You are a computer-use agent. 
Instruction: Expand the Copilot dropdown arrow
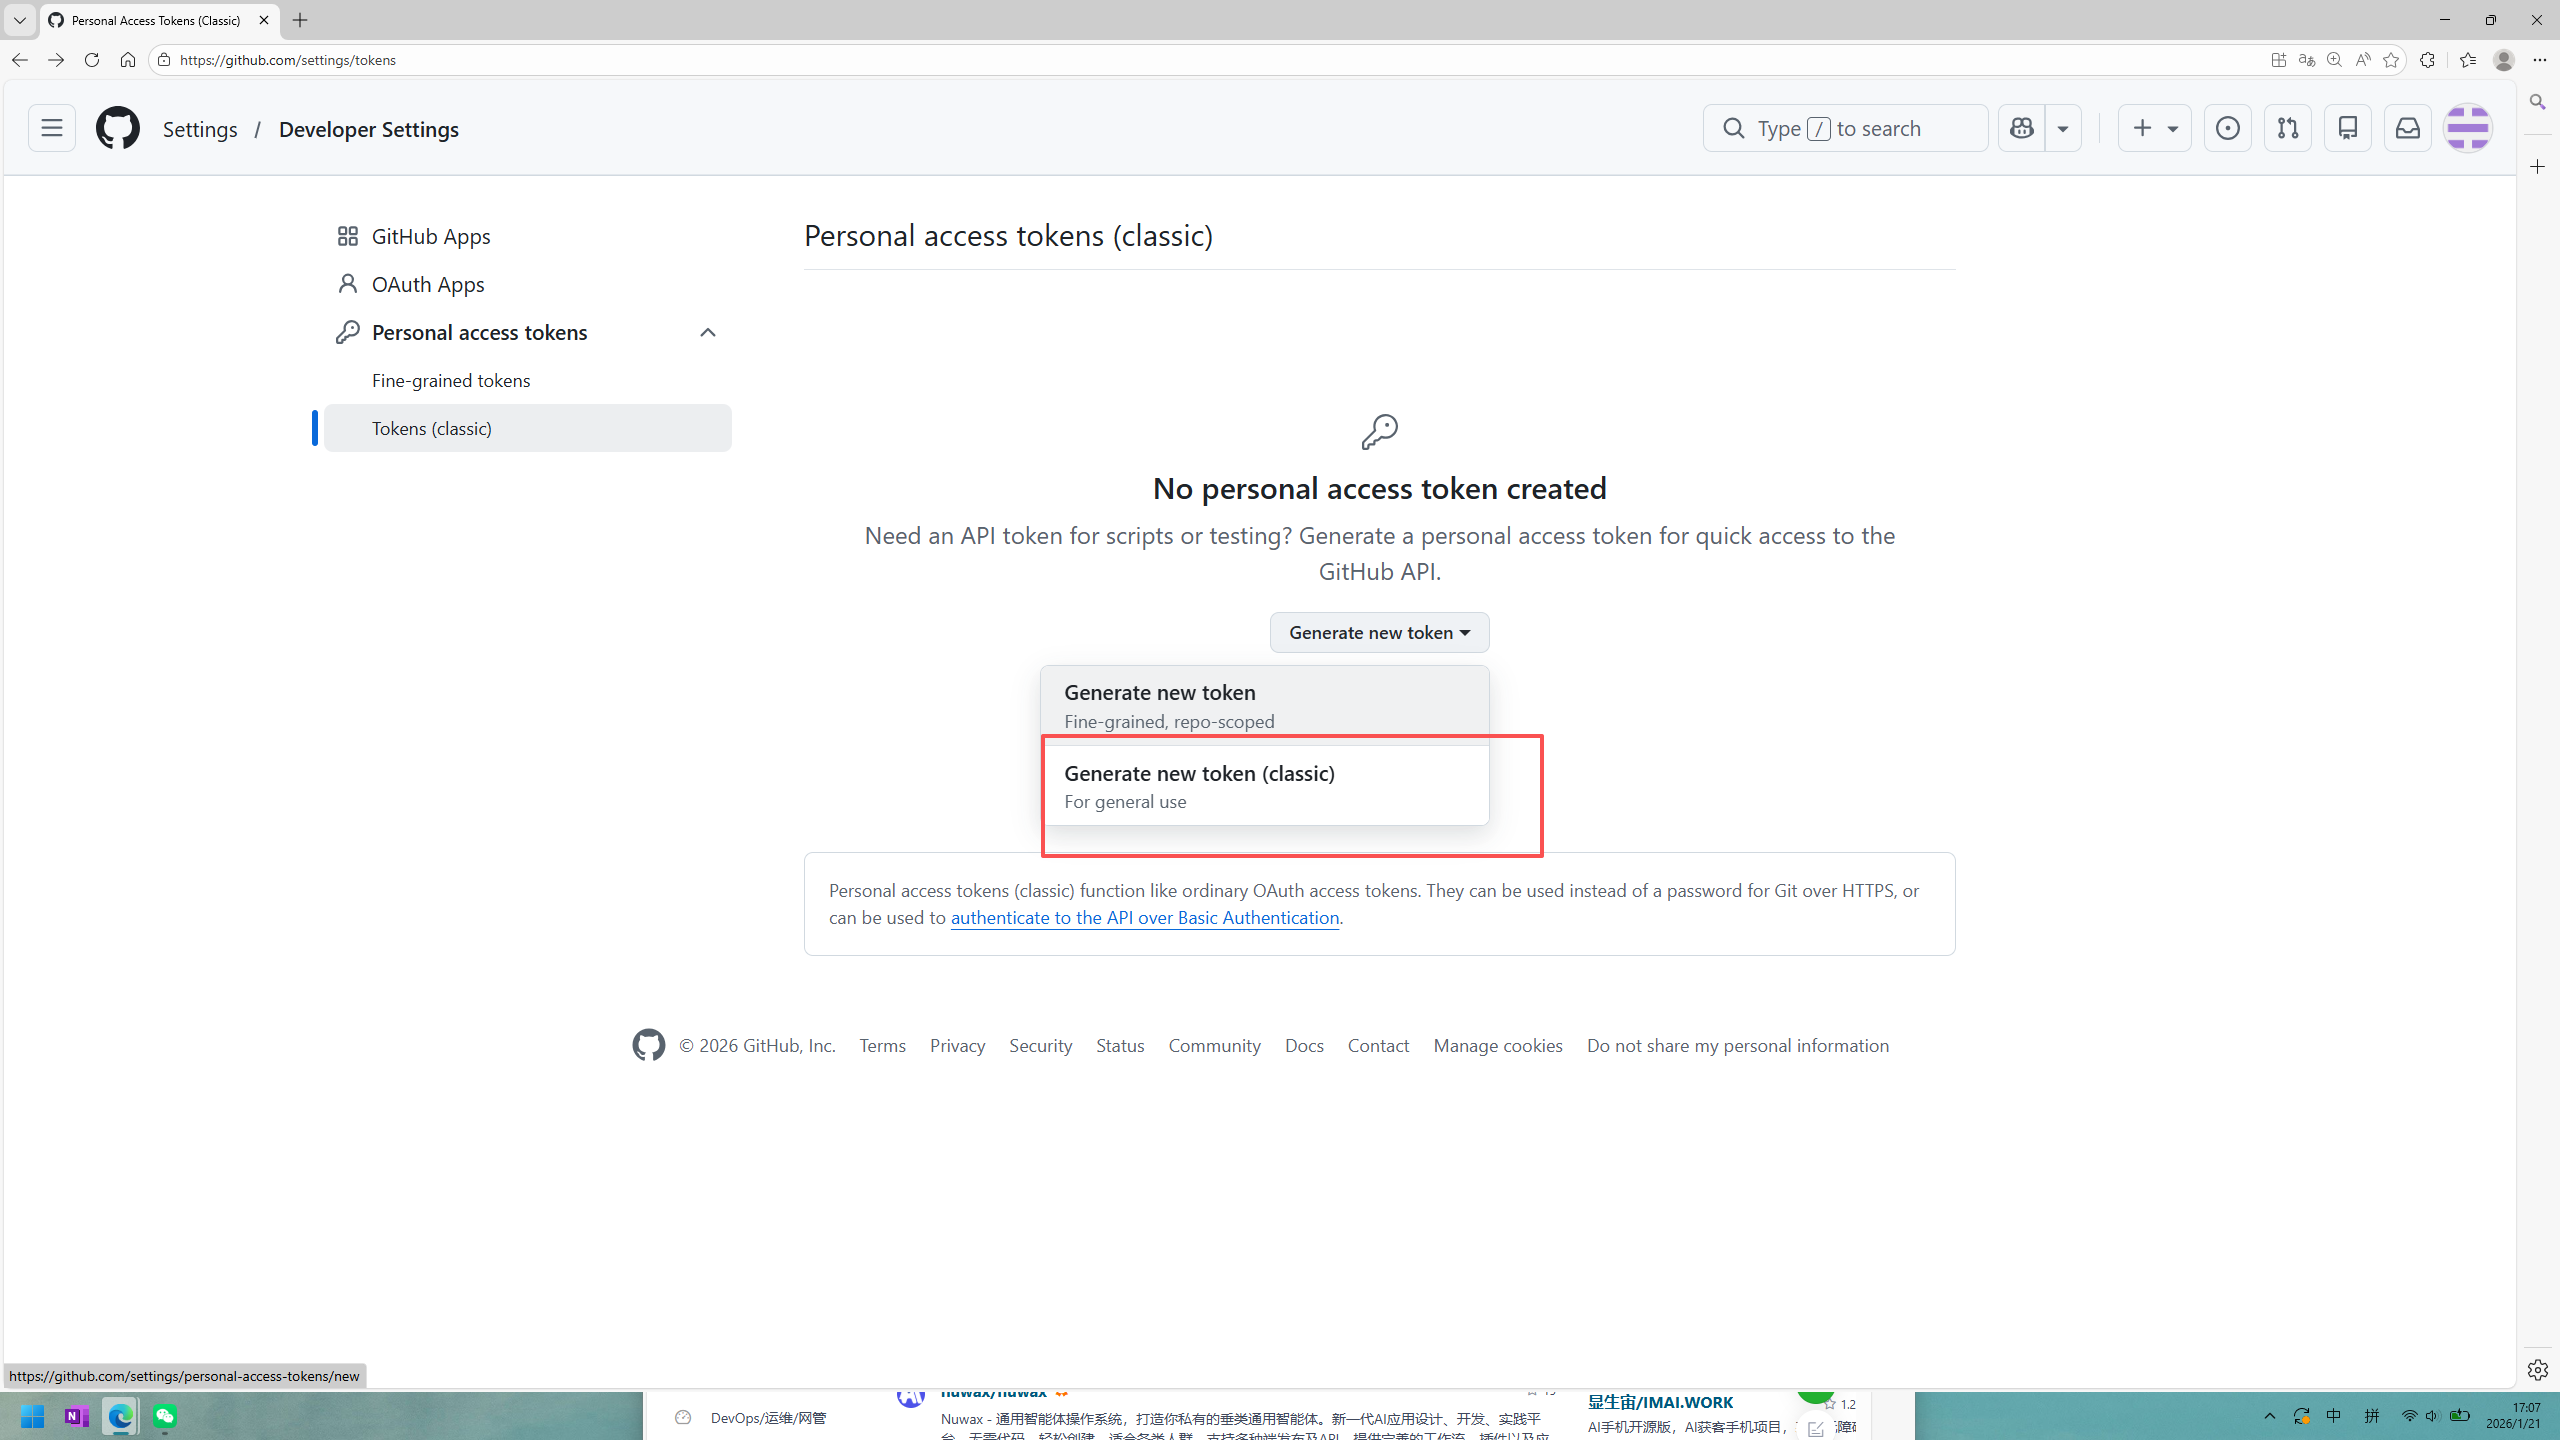2062,128
